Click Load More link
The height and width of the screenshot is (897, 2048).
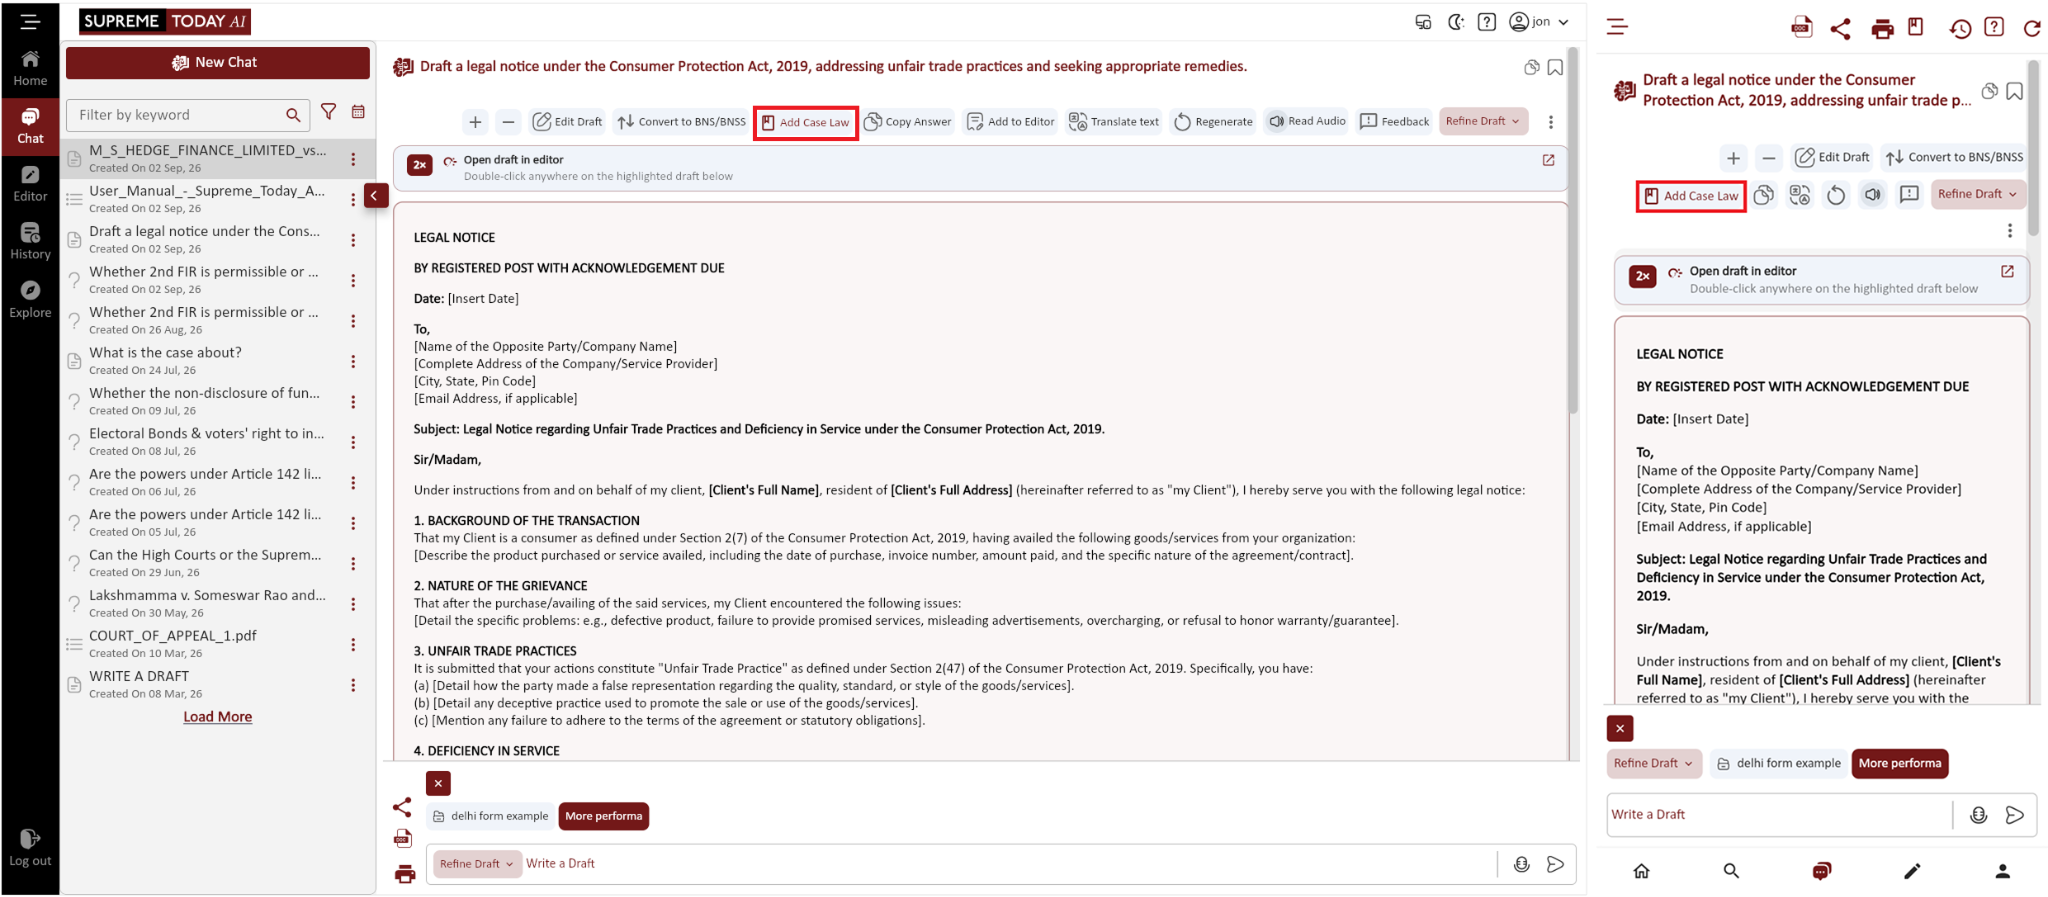pyautogui.click(x=218, y=717)
